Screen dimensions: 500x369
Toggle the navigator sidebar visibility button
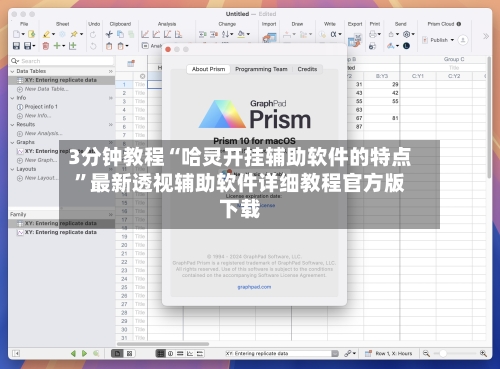coord(16,353)
